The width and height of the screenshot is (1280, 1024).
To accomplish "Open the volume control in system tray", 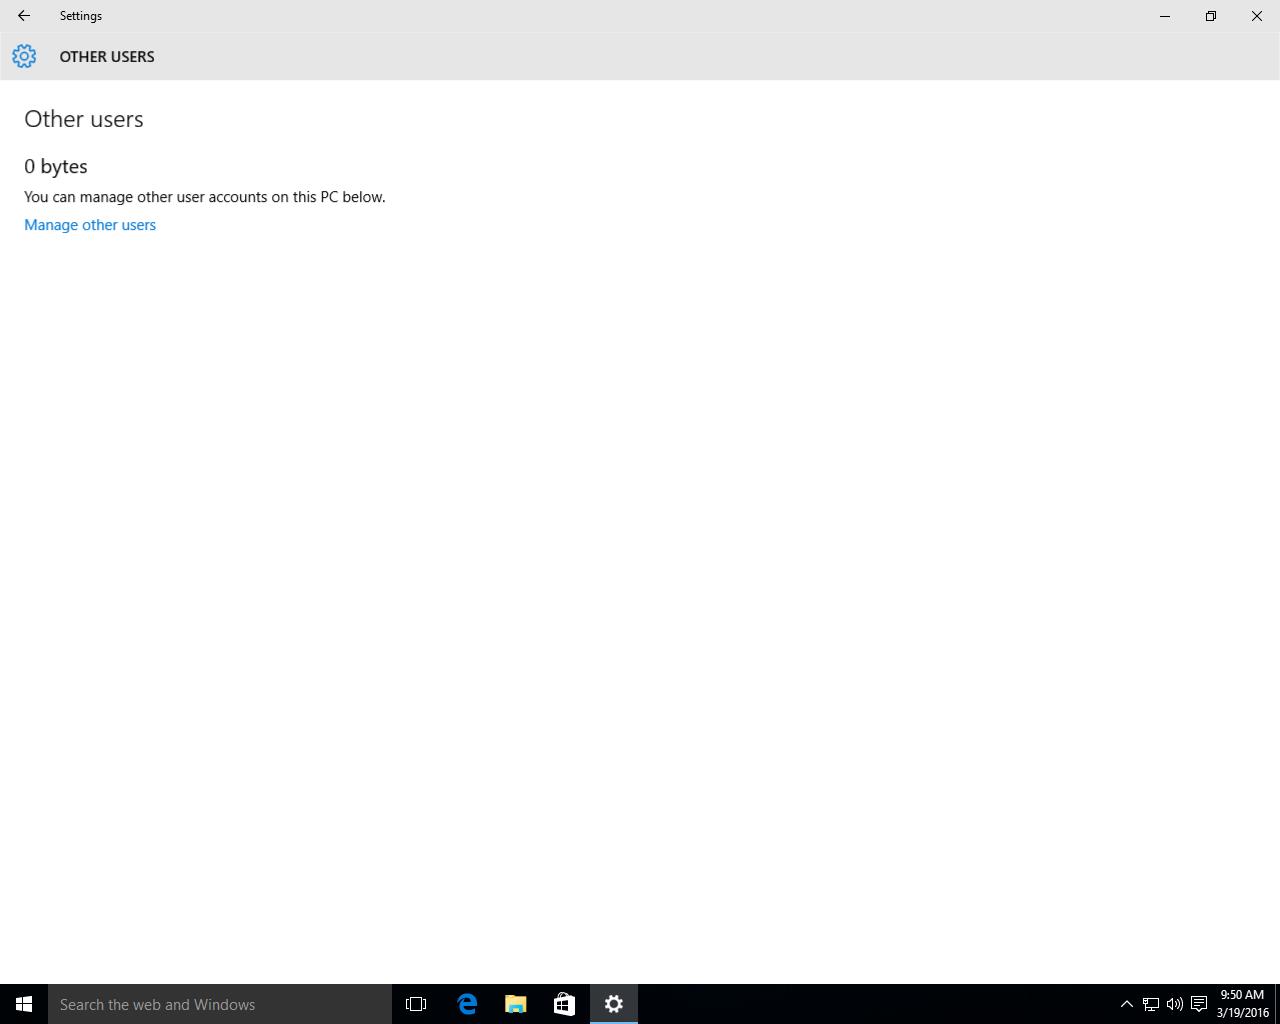I will pyautogui.click(x=1175, y=1004).
